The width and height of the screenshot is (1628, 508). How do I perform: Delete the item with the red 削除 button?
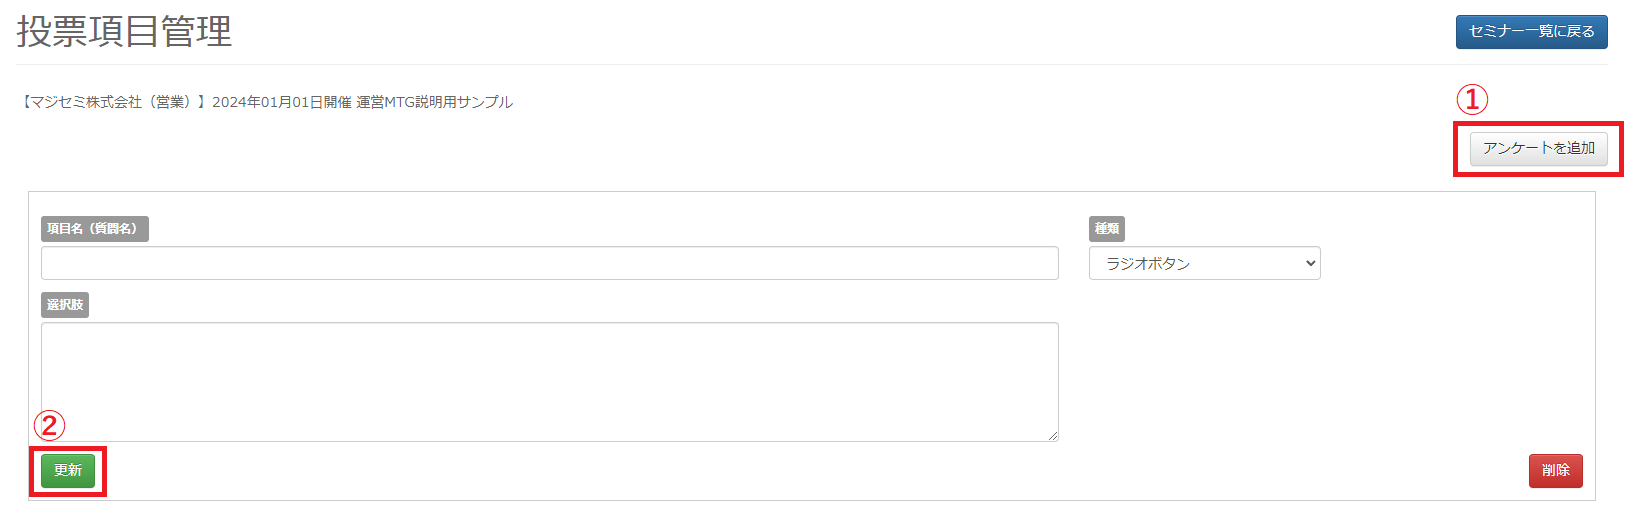(1555, 470)
